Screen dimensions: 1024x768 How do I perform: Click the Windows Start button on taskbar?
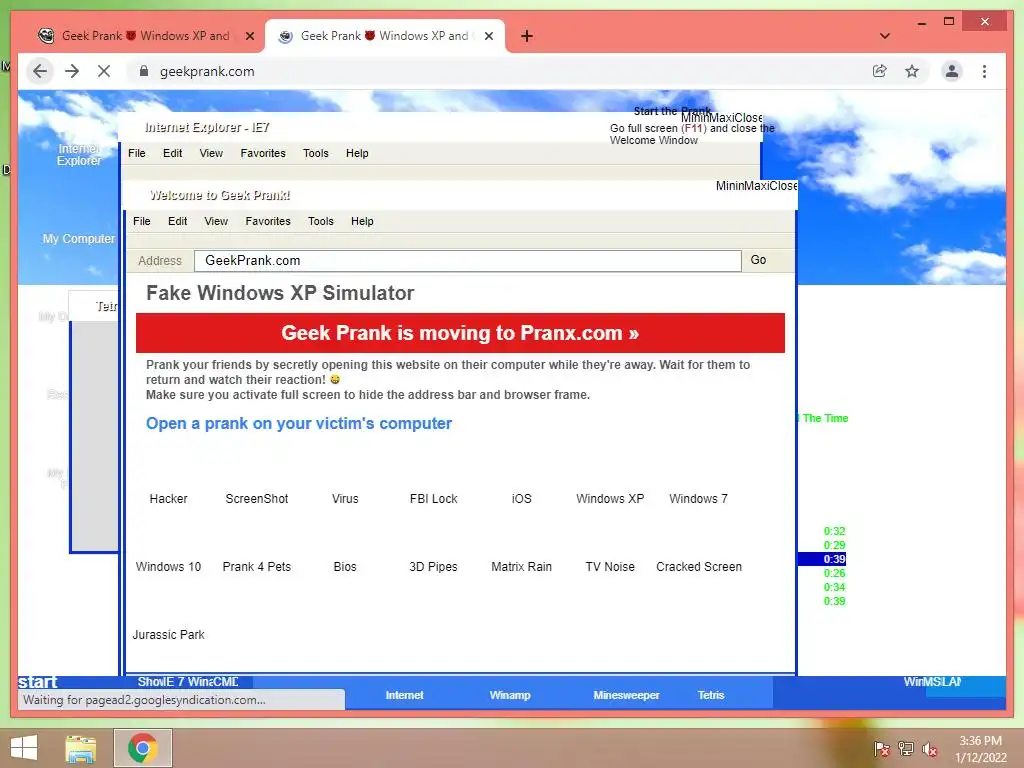(x=24, y=748)
